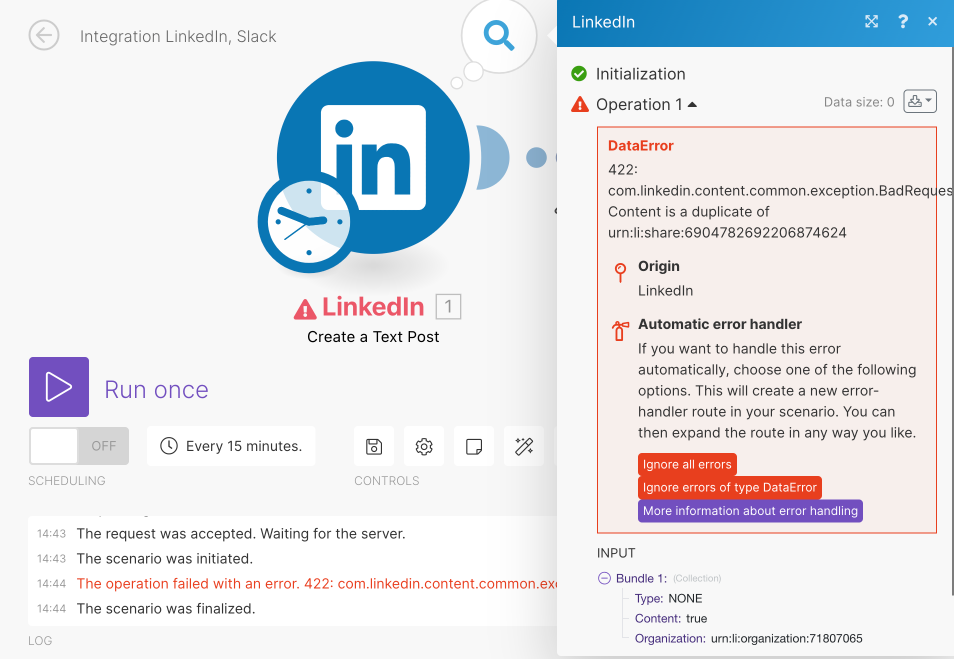Go back using the arrow icon
This screenshot has height=659, width=954.
pyautogui.click(x=44, y=35)
